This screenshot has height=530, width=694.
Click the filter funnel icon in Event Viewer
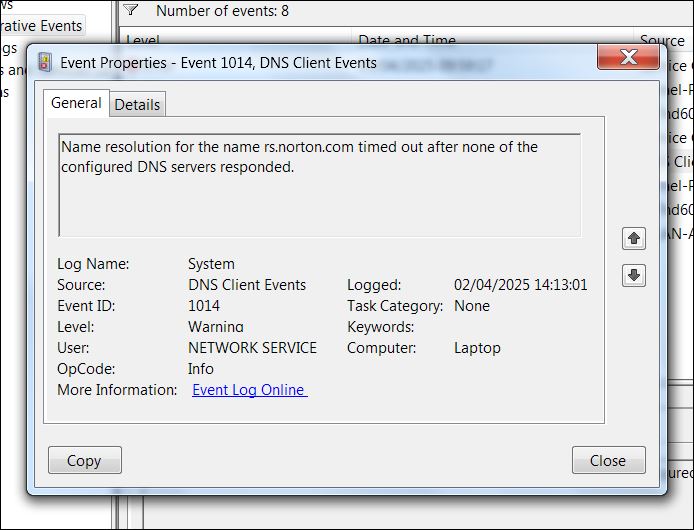pos(131,10)
